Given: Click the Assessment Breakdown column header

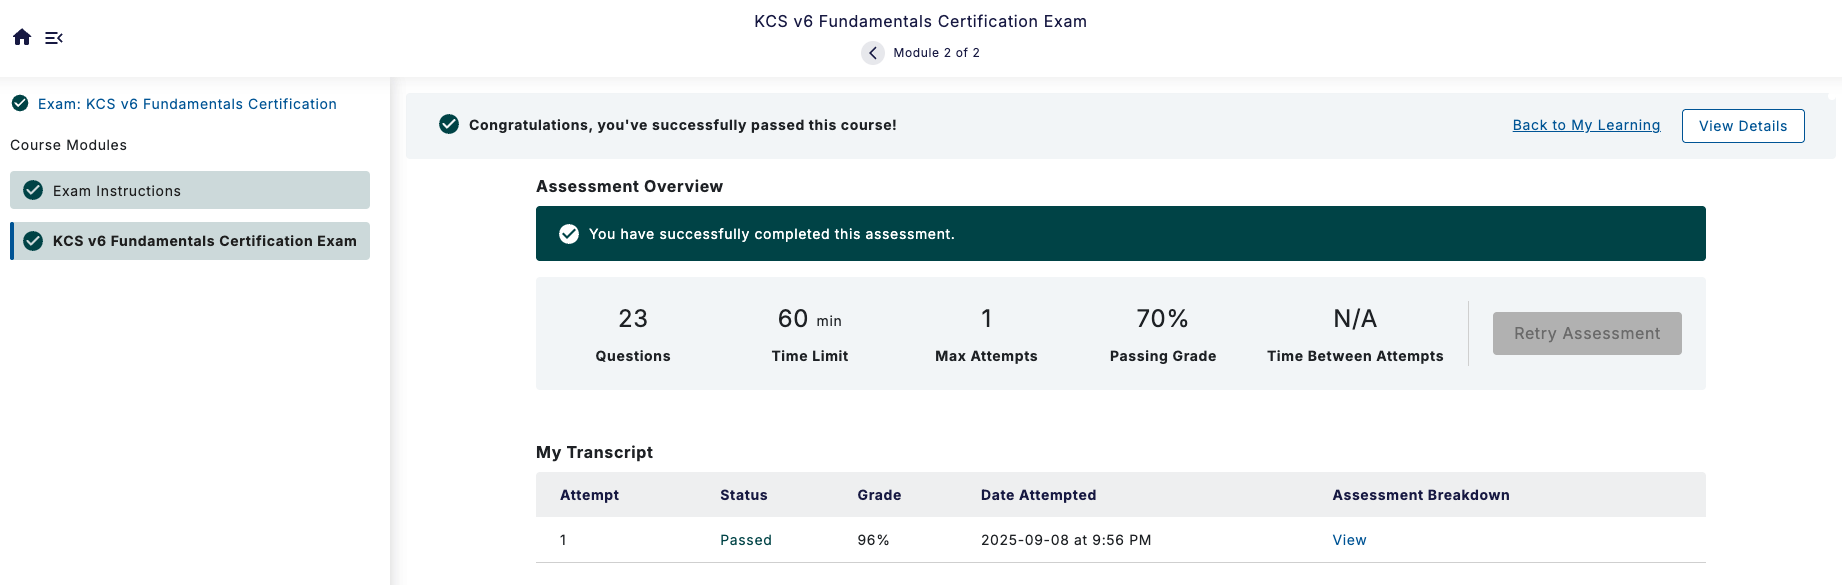Looking at the screenshot, I should (x=1421, y=495).
